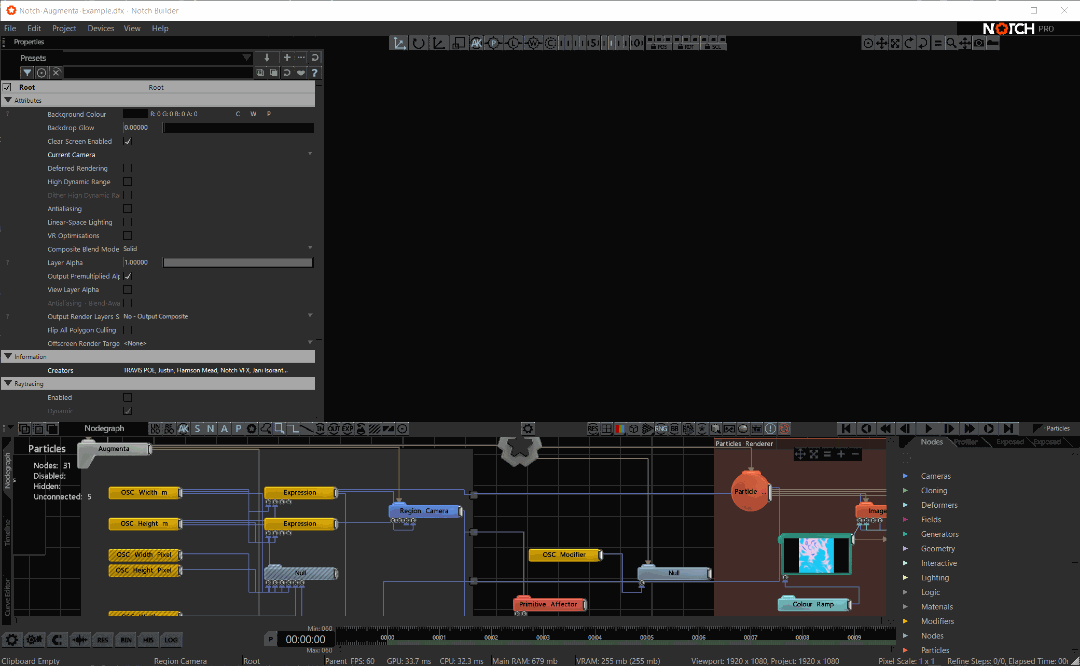This screenshot has width=1080, height=666.
Task: Adjust the Backdrop Glow slider
Action: (x=238, y=127)
